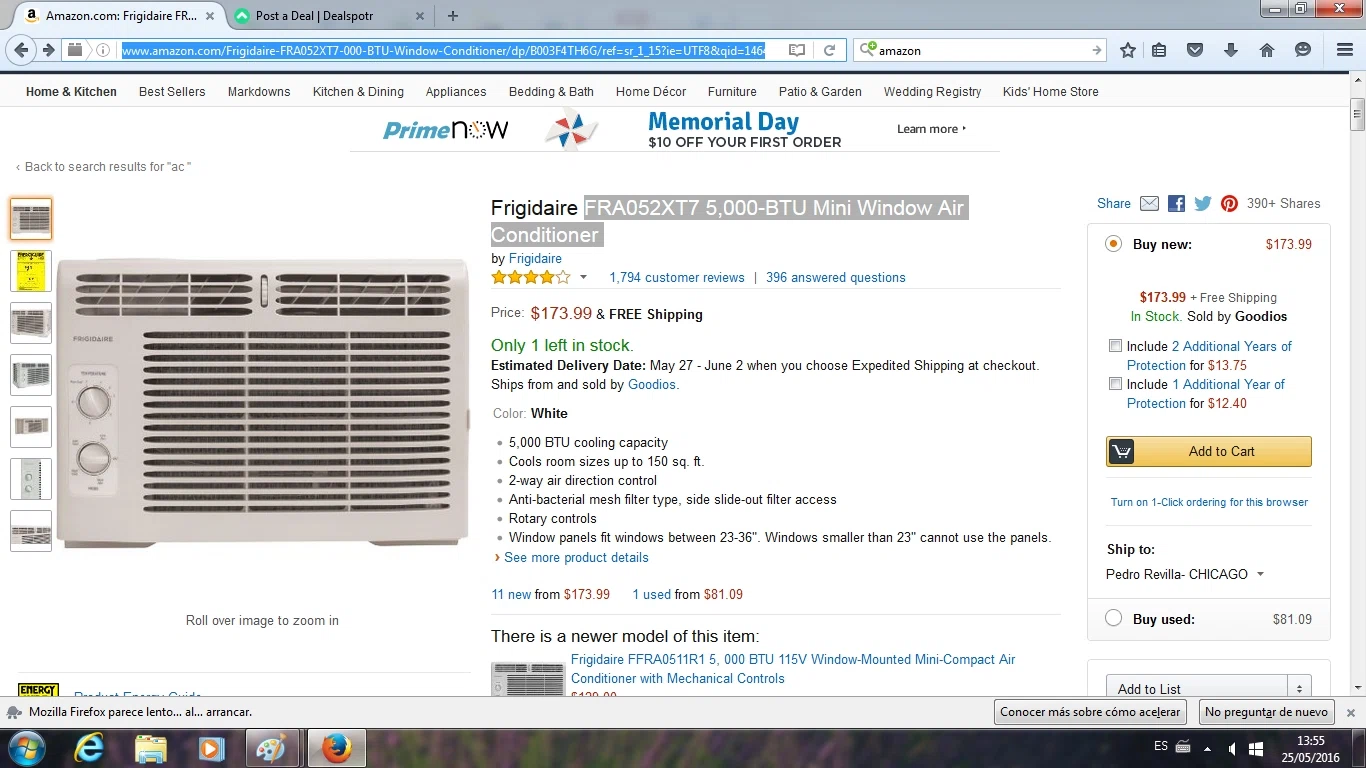The height and width of the screenshot is (768, 1366).
Task: Share product on Pinterest icon
Action: click(x=1229, y=203)
